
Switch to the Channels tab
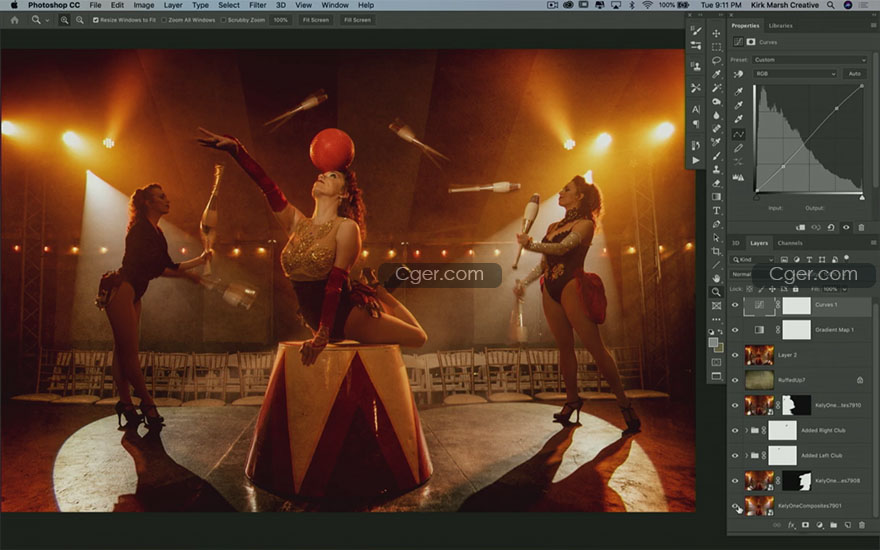[x=790, y=243]
